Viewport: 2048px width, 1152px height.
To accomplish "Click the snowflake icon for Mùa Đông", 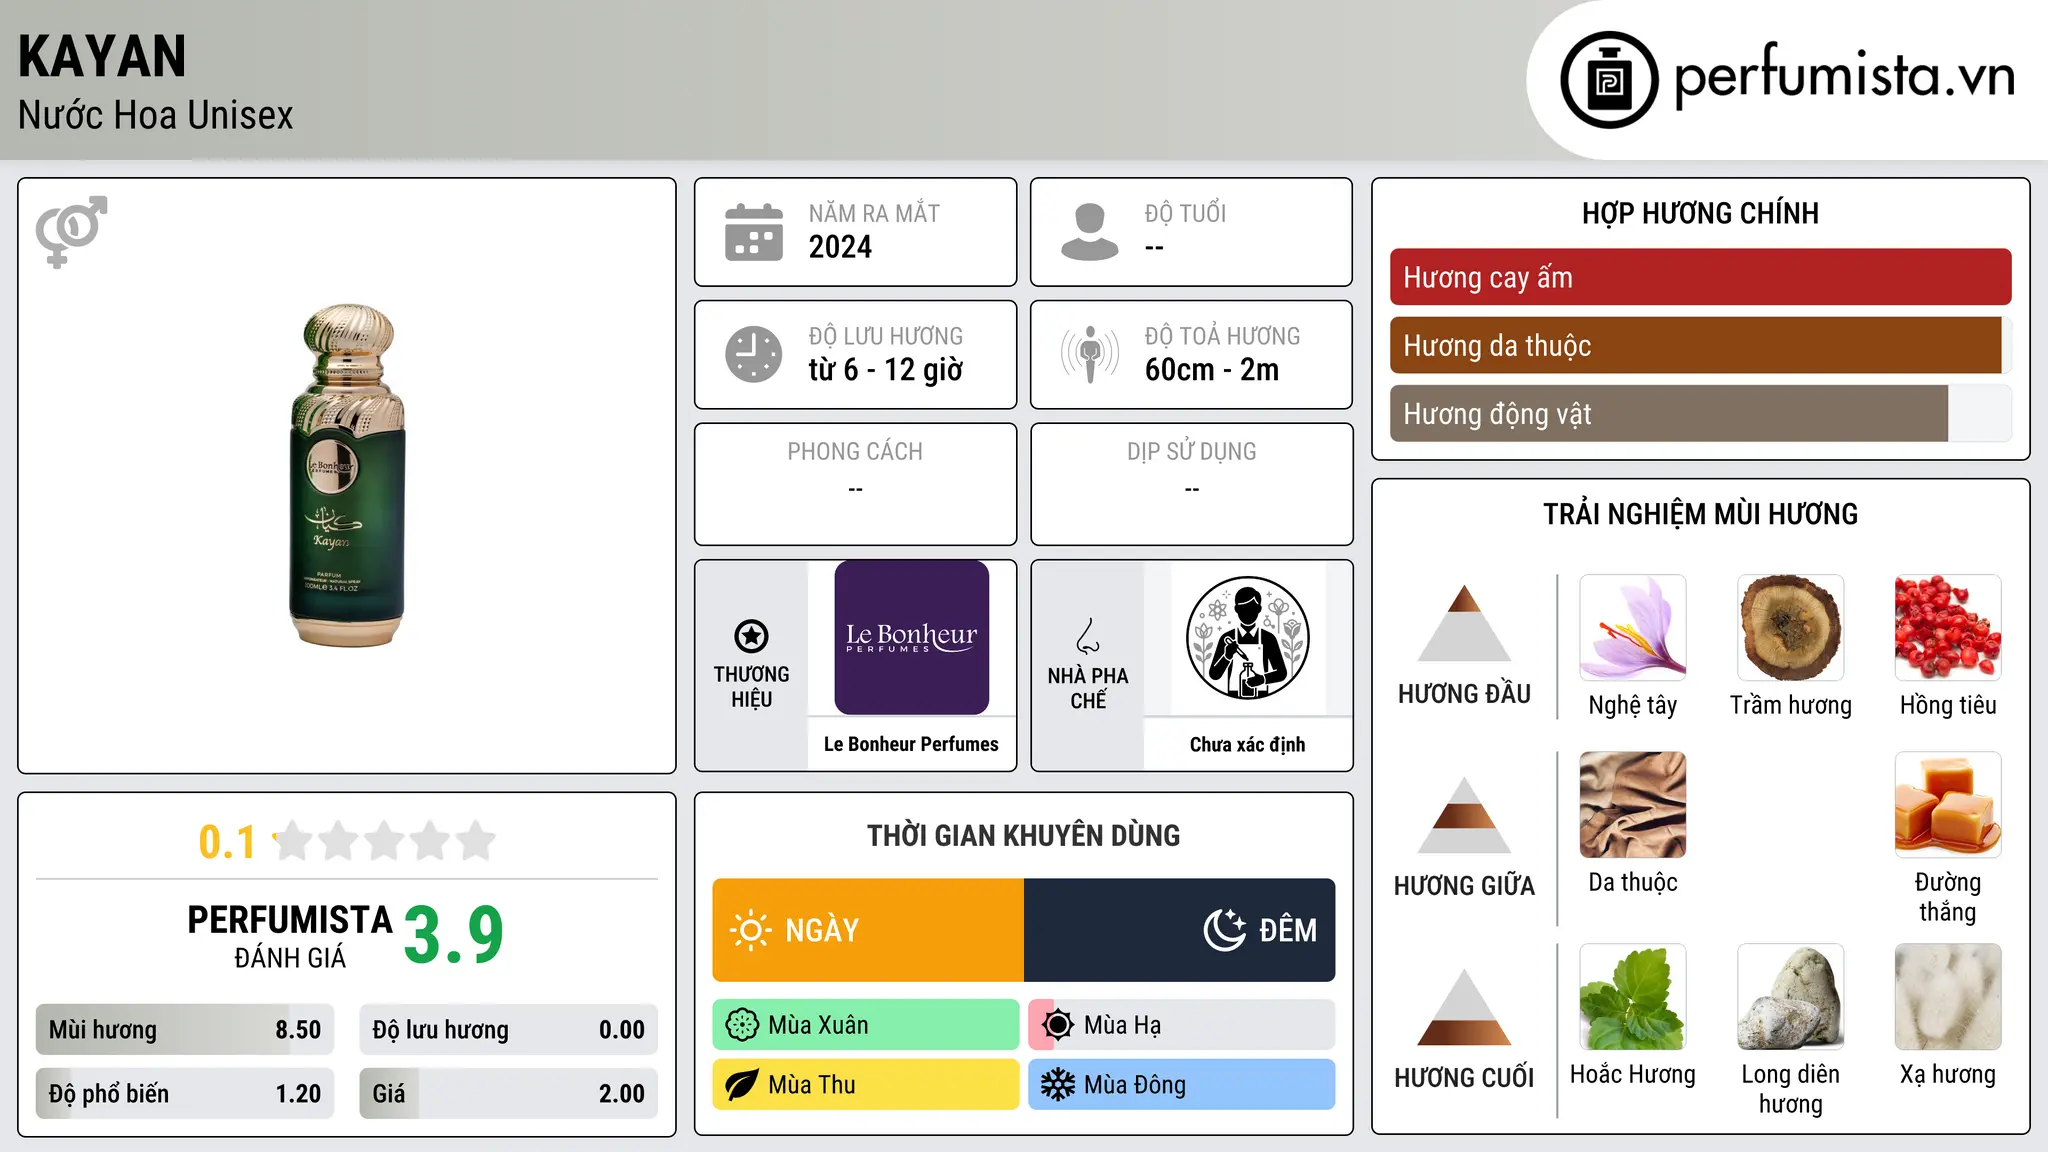I will pos(1058,1085).
